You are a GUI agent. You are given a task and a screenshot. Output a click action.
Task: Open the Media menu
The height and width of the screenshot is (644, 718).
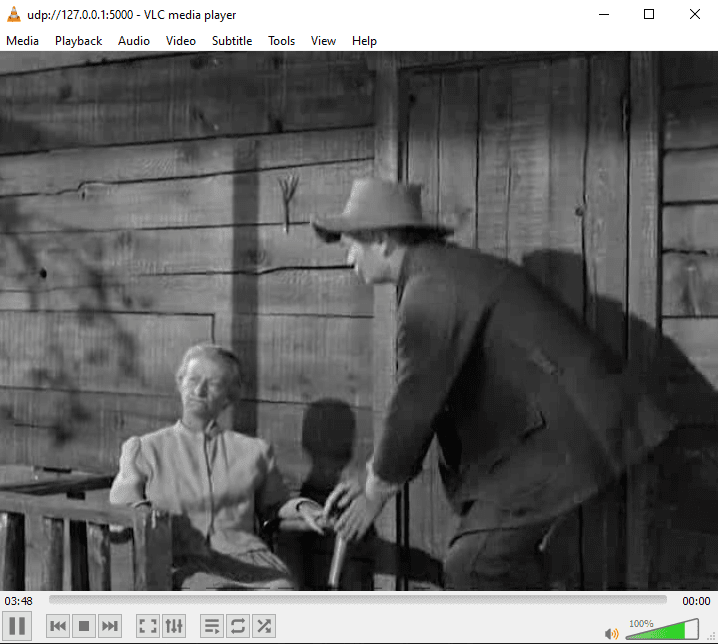pyautogui.click(x=22, y=41)
